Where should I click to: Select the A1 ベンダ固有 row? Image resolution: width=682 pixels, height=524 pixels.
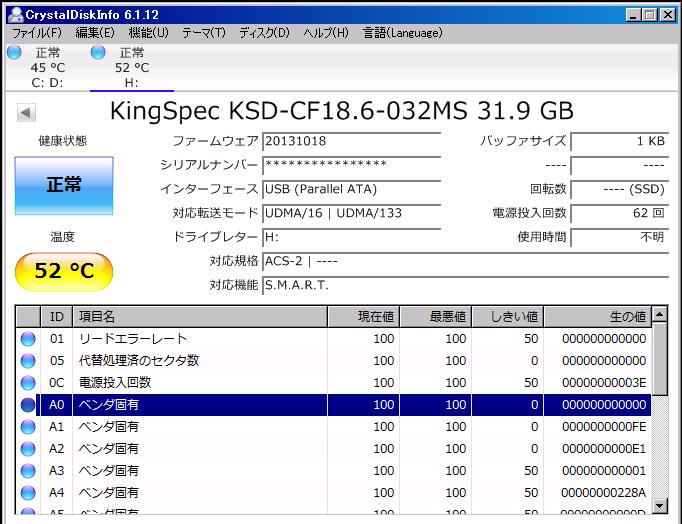(333, 427)
